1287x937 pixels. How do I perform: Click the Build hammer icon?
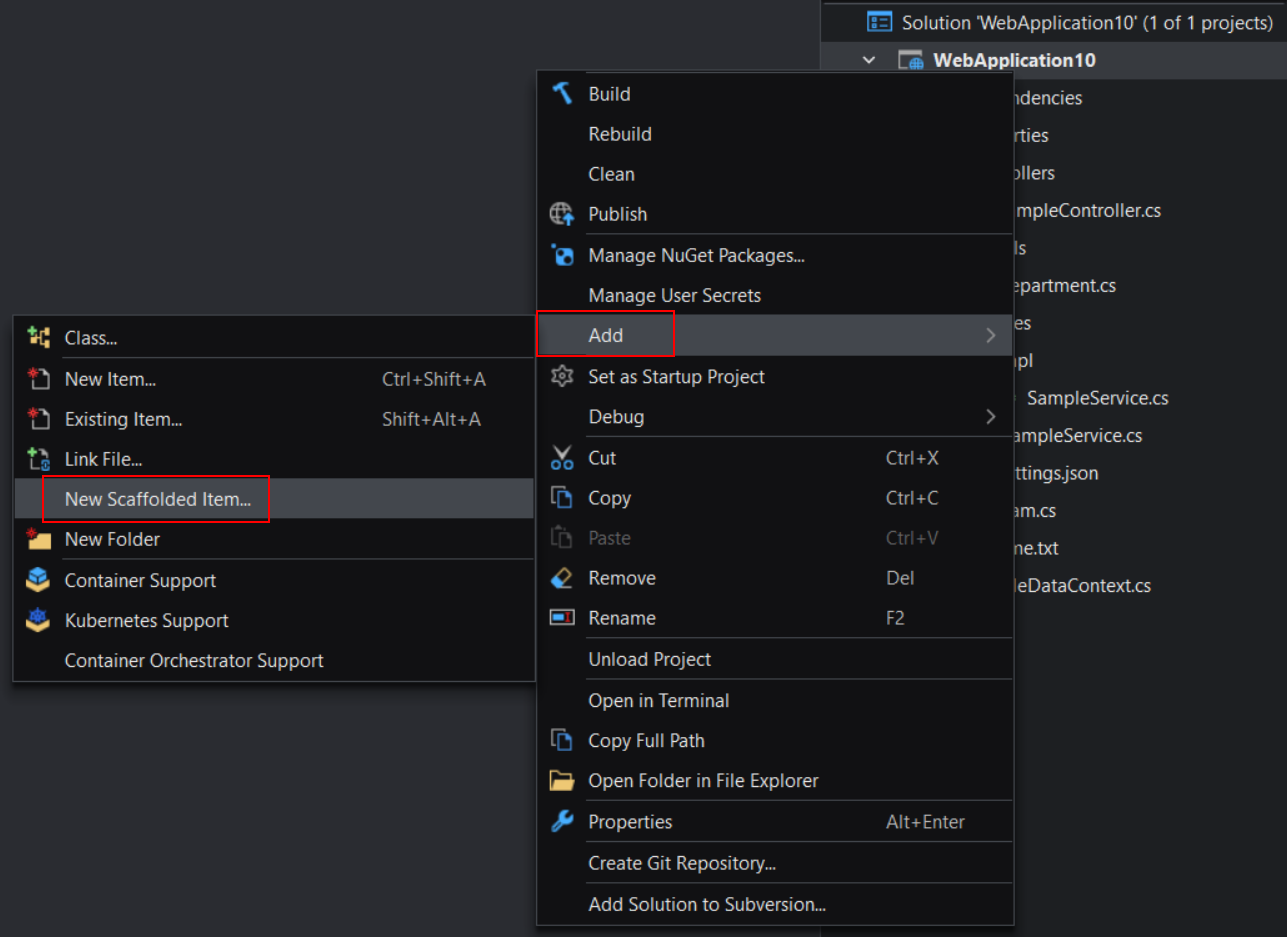(x=562, y=94)
